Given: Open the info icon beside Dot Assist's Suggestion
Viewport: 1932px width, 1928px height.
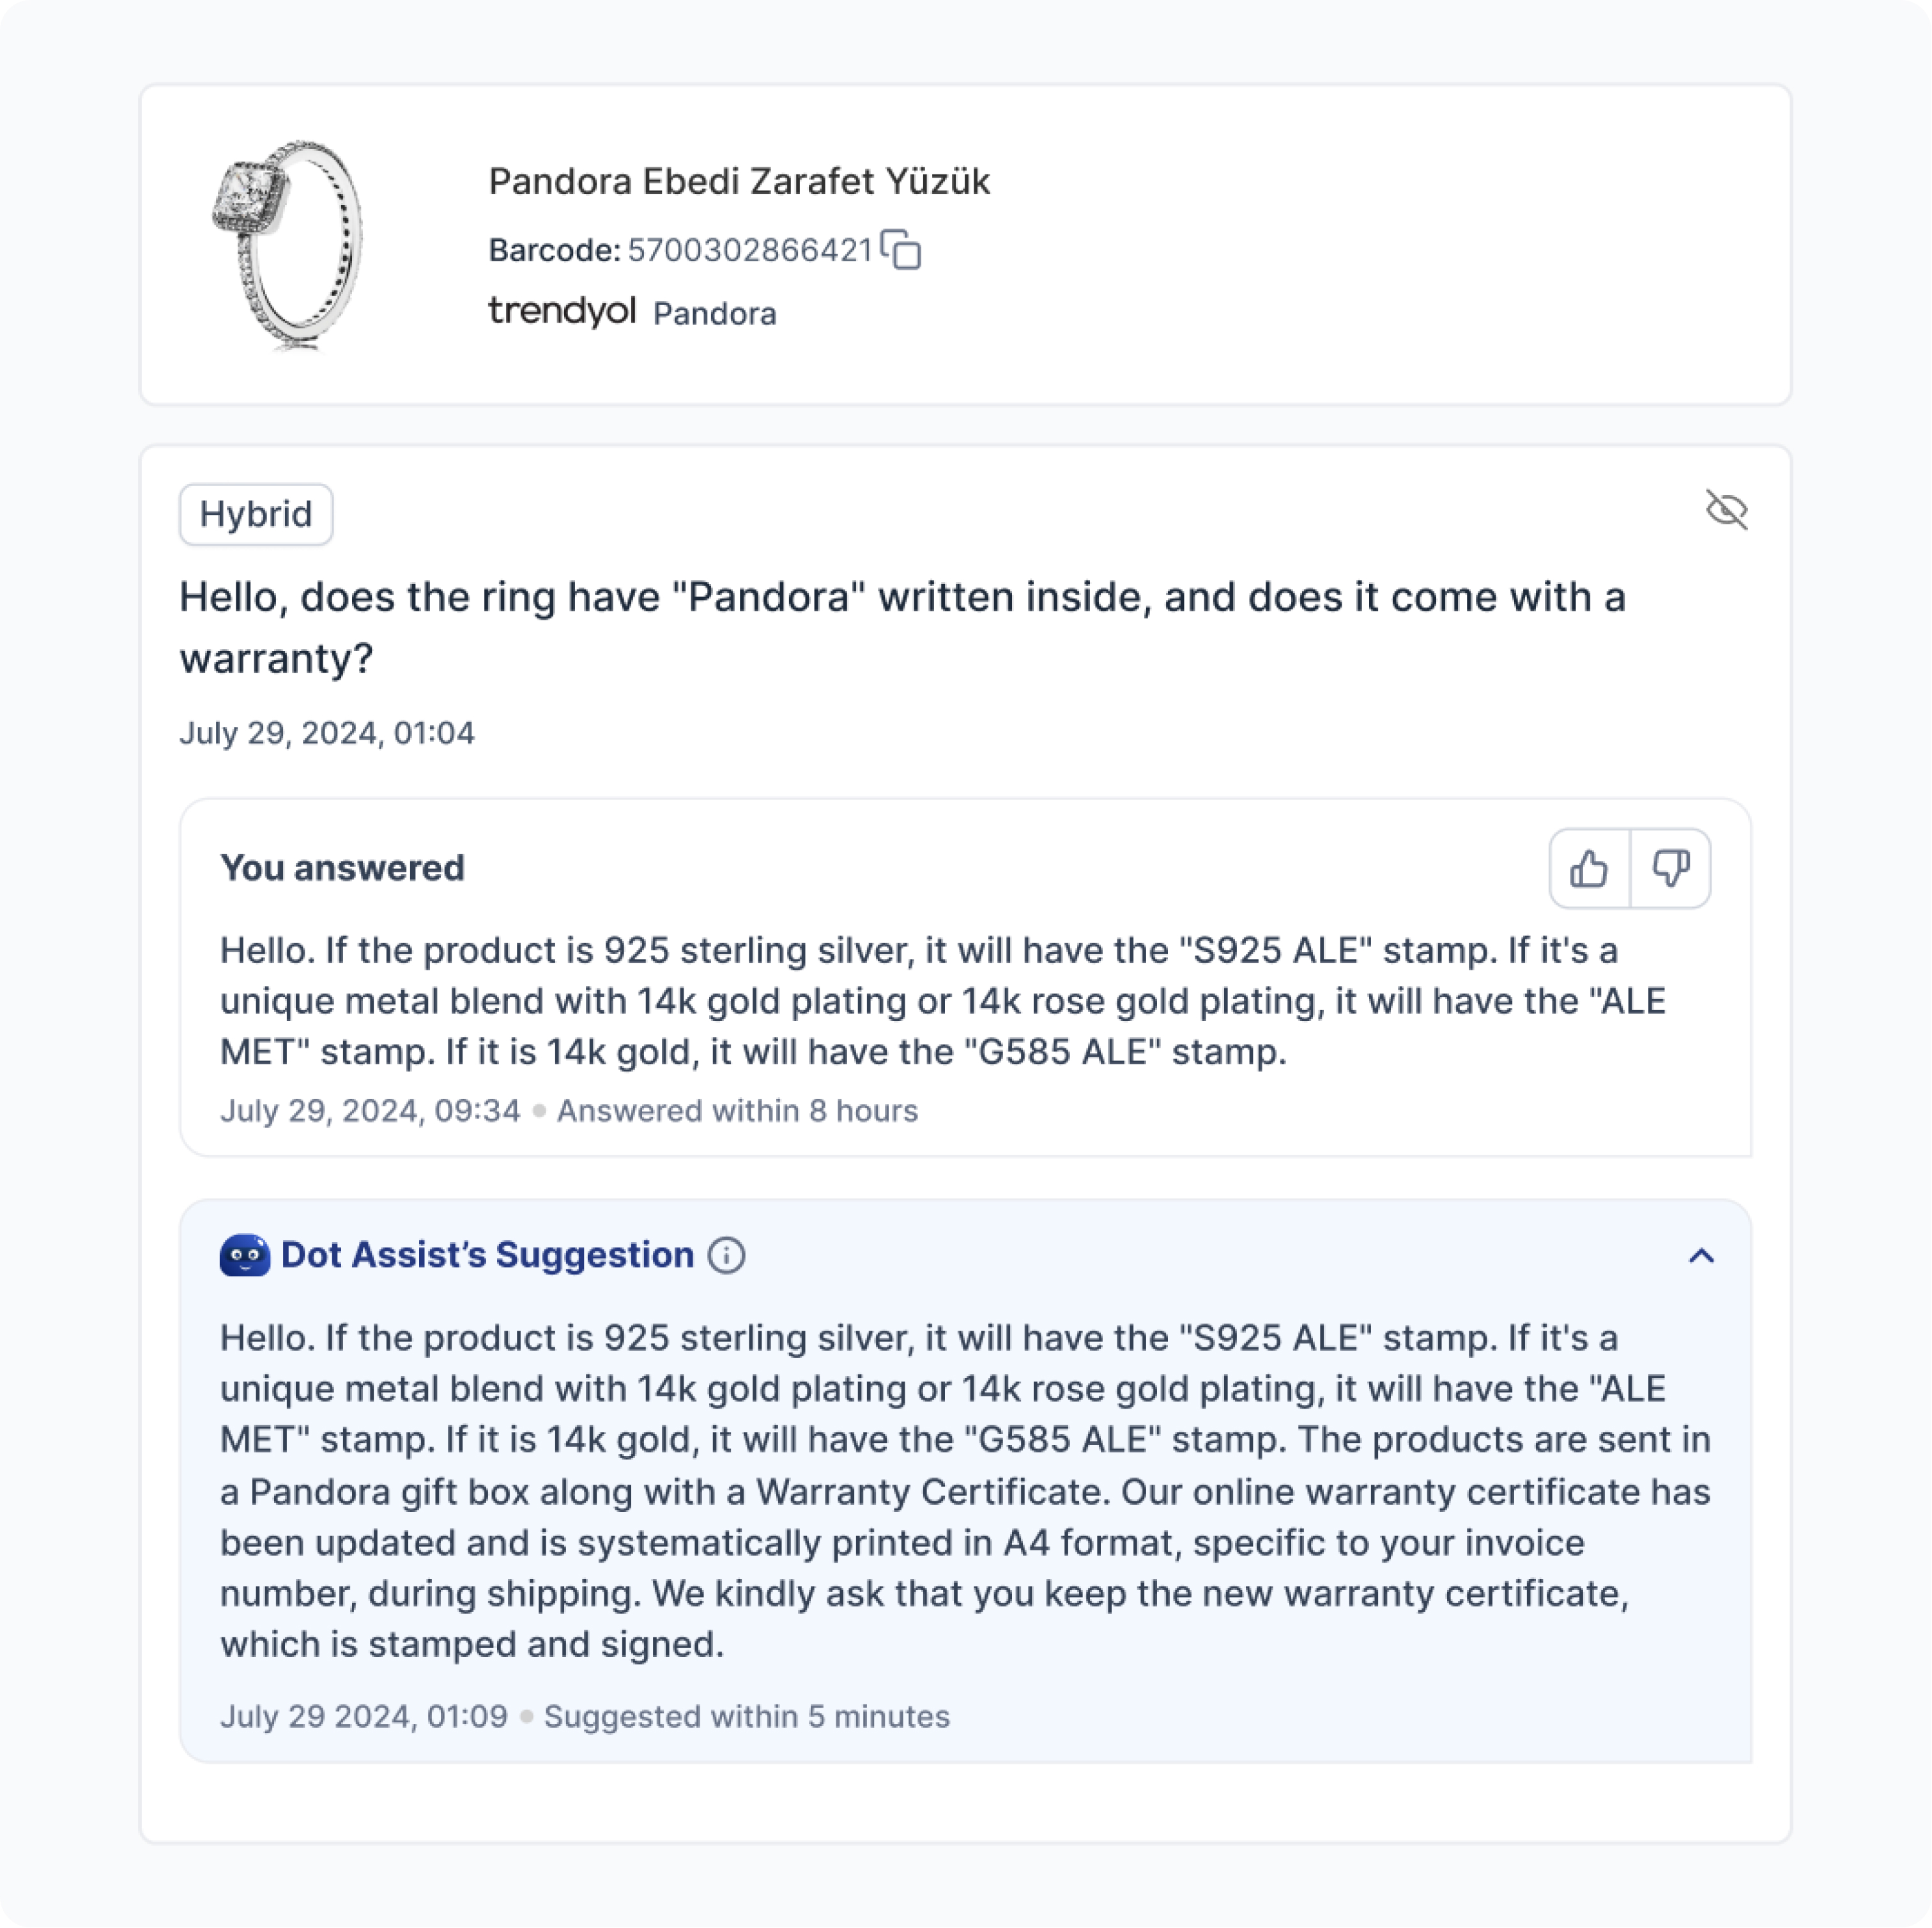Looking at the screenshot, I should click(x=727, y=1255).
